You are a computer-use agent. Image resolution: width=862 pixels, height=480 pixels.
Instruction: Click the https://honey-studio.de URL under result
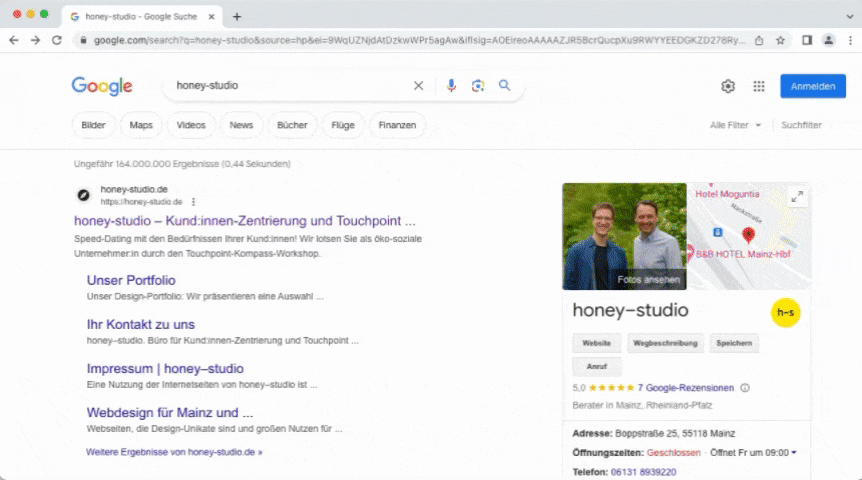[x=141, y=202]
